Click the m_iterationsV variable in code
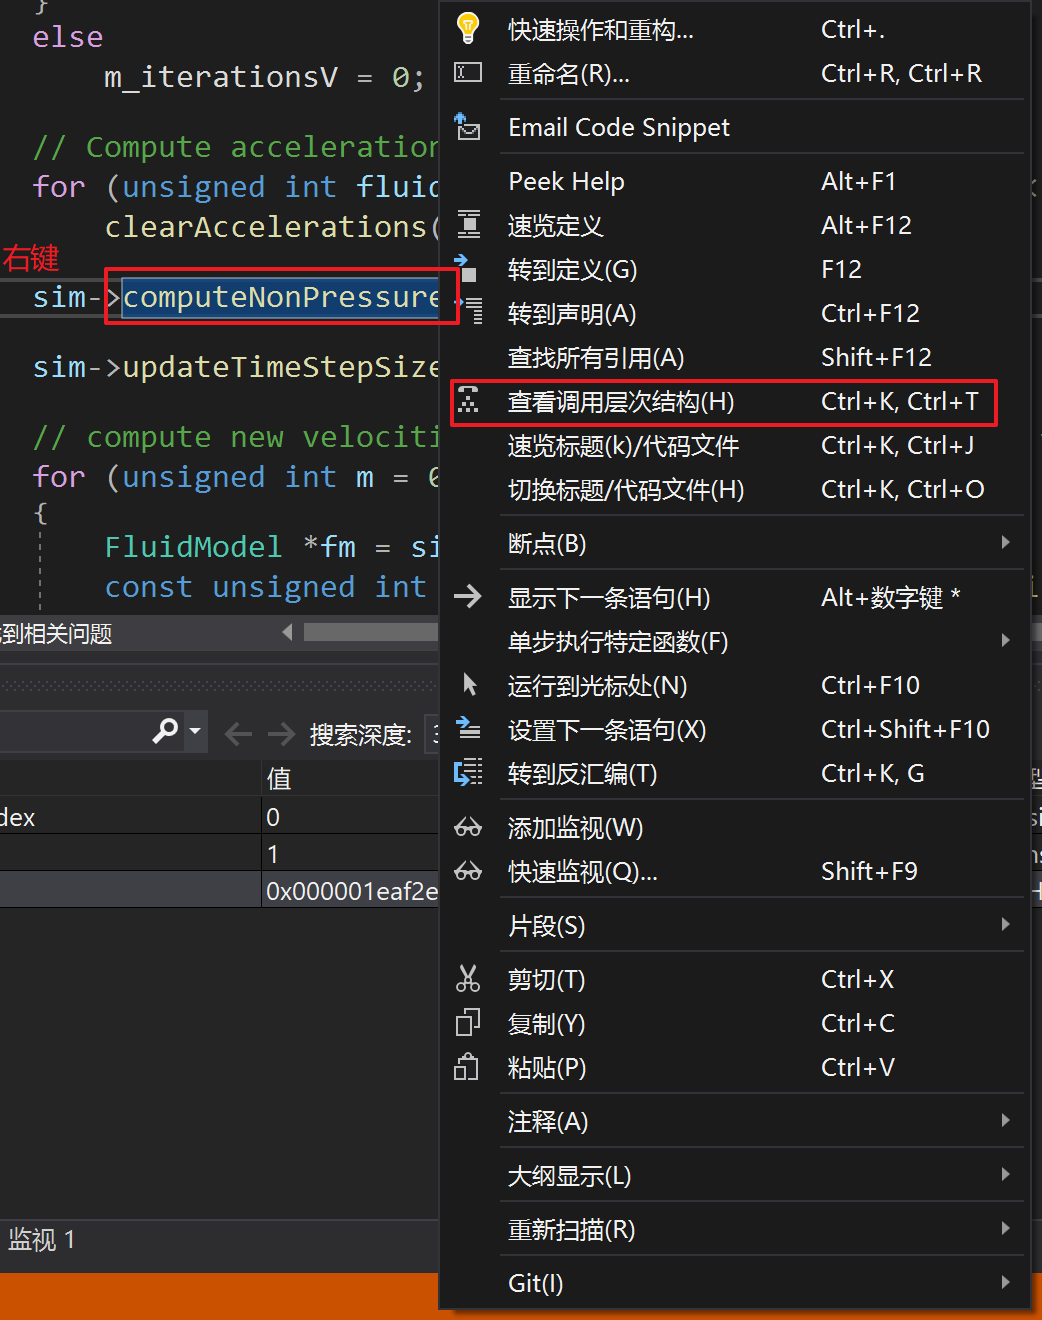 221,77
